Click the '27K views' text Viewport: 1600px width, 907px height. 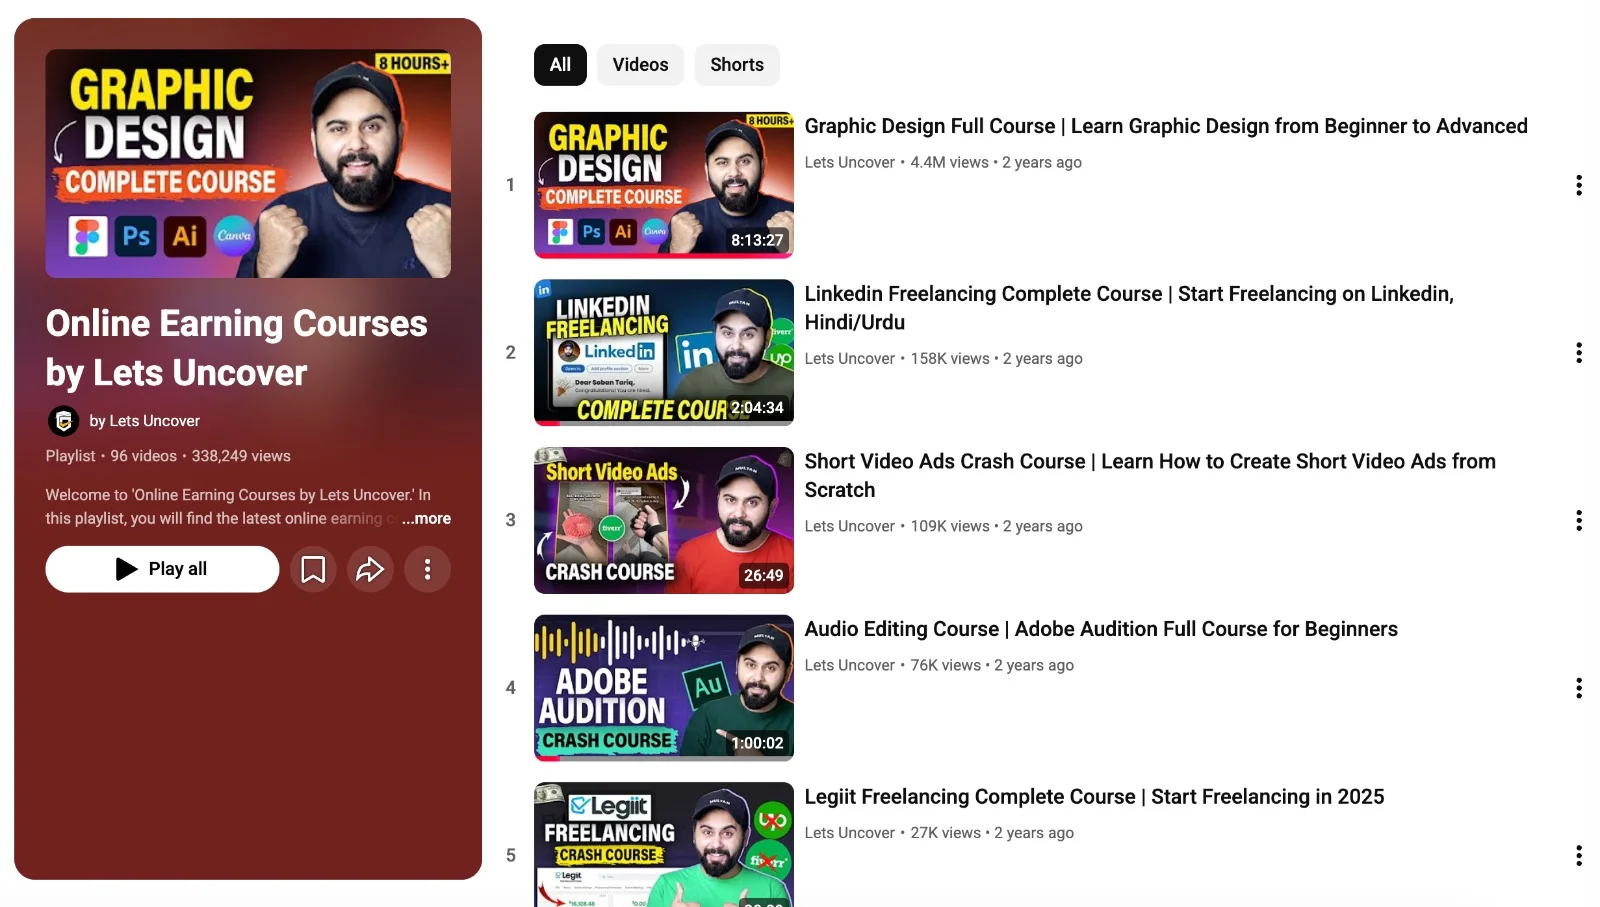[945, 833]
